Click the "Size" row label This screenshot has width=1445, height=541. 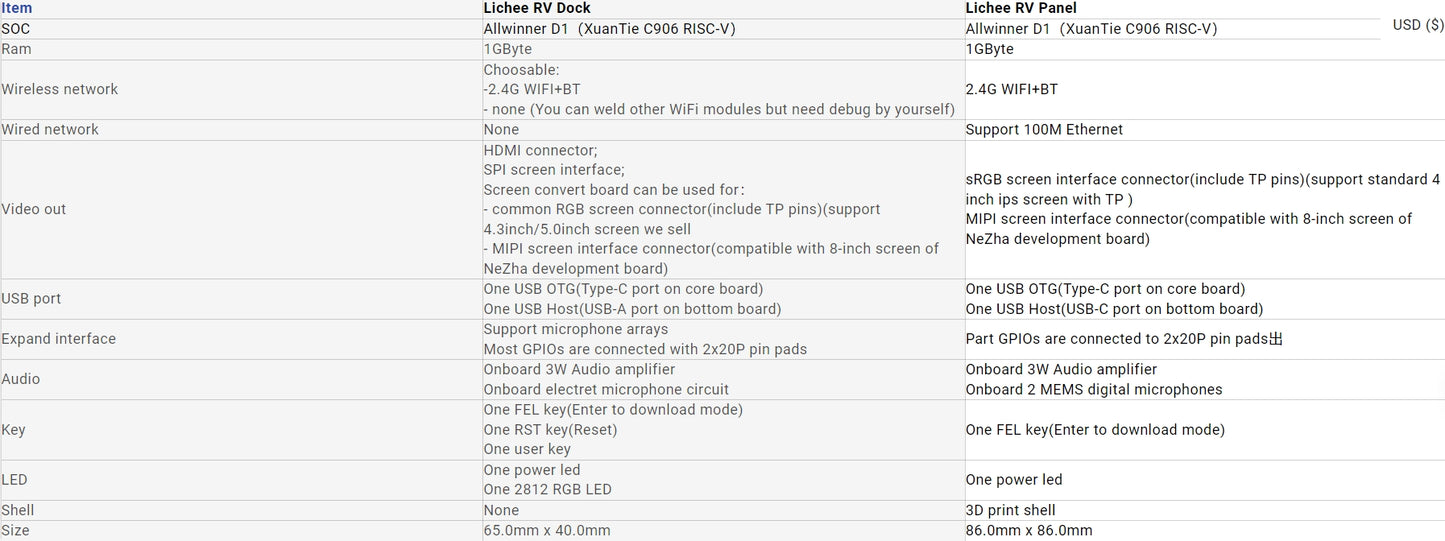pyautogui.click(x=15, y=530)
